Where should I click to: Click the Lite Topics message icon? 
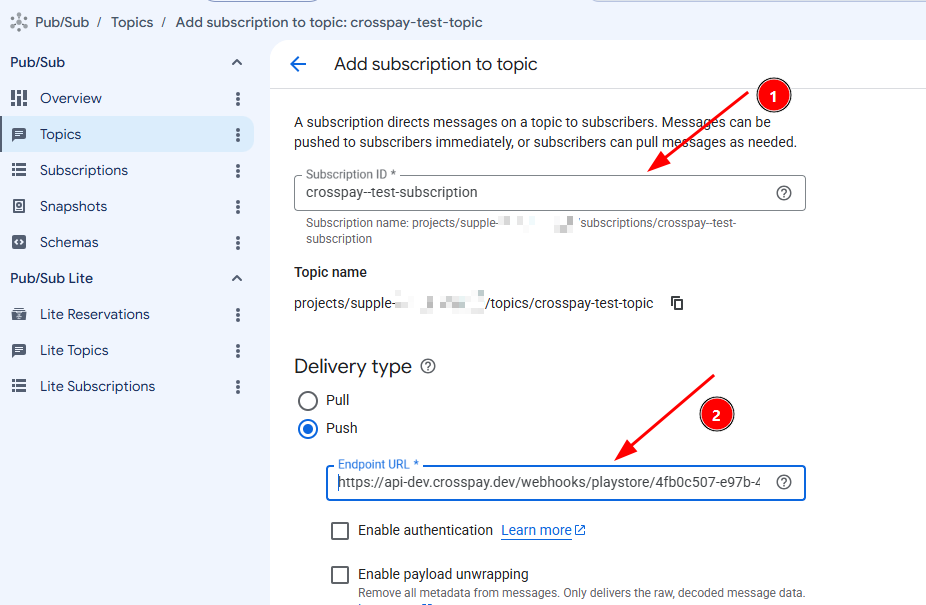(19, 350)
